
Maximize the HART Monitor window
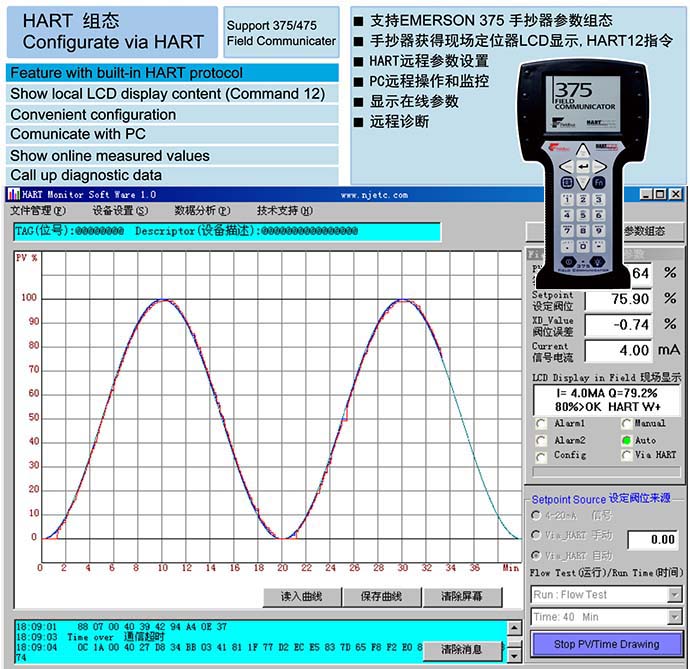660,194
